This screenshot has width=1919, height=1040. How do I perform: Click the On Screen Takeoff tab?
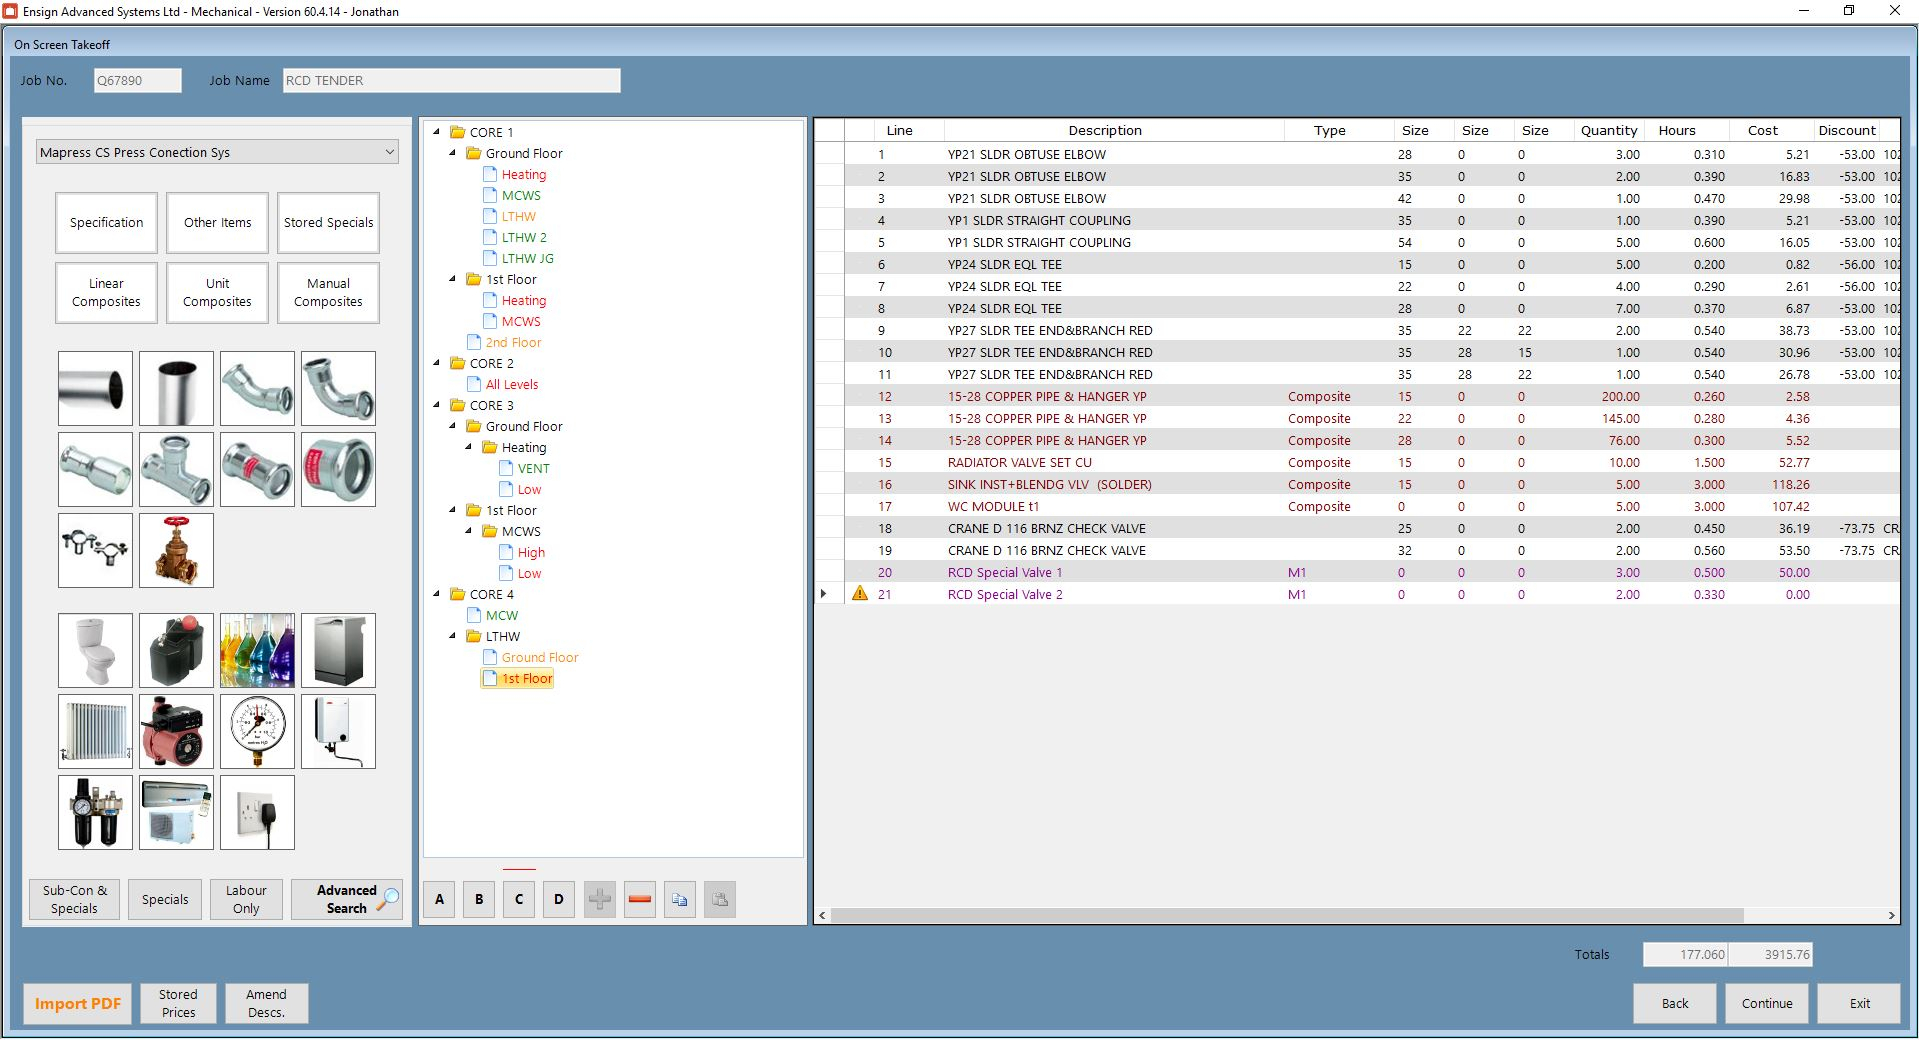click(x=61, y=44)
